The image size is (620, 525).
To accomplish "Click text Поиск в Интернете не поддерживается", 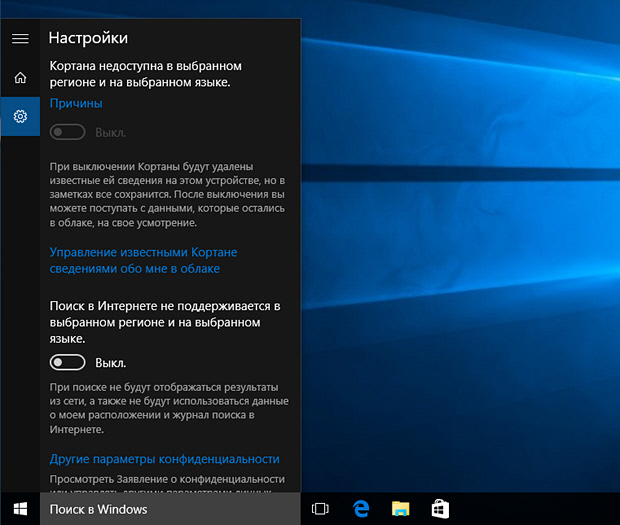I will pos(165,322).
